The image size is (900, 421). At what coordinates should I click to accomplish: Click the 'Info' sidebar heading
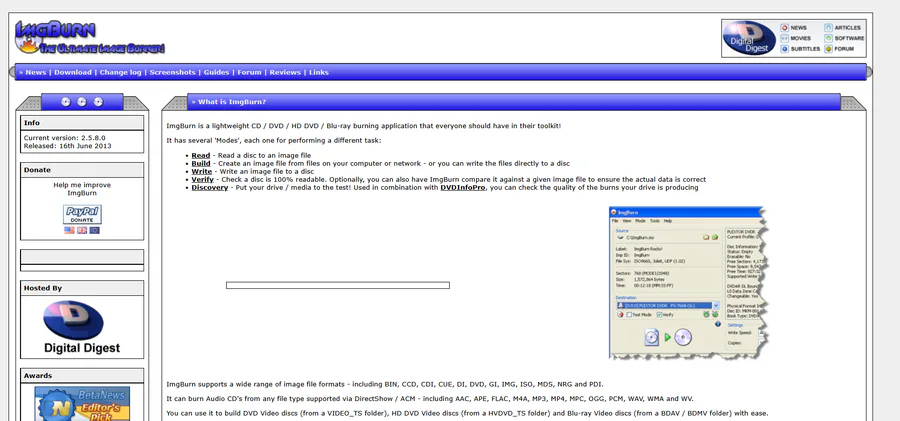82,123
